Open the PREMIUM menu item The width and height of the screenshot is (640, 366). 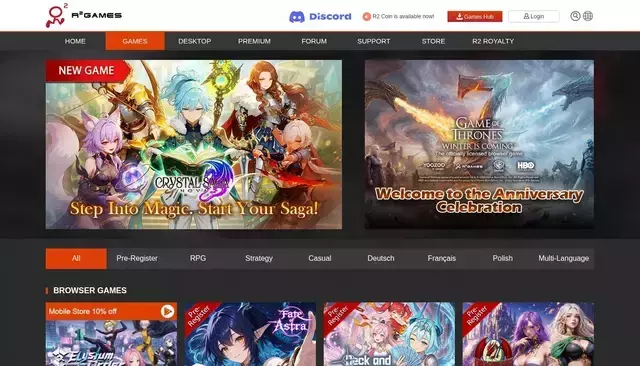tap(254, 41)
